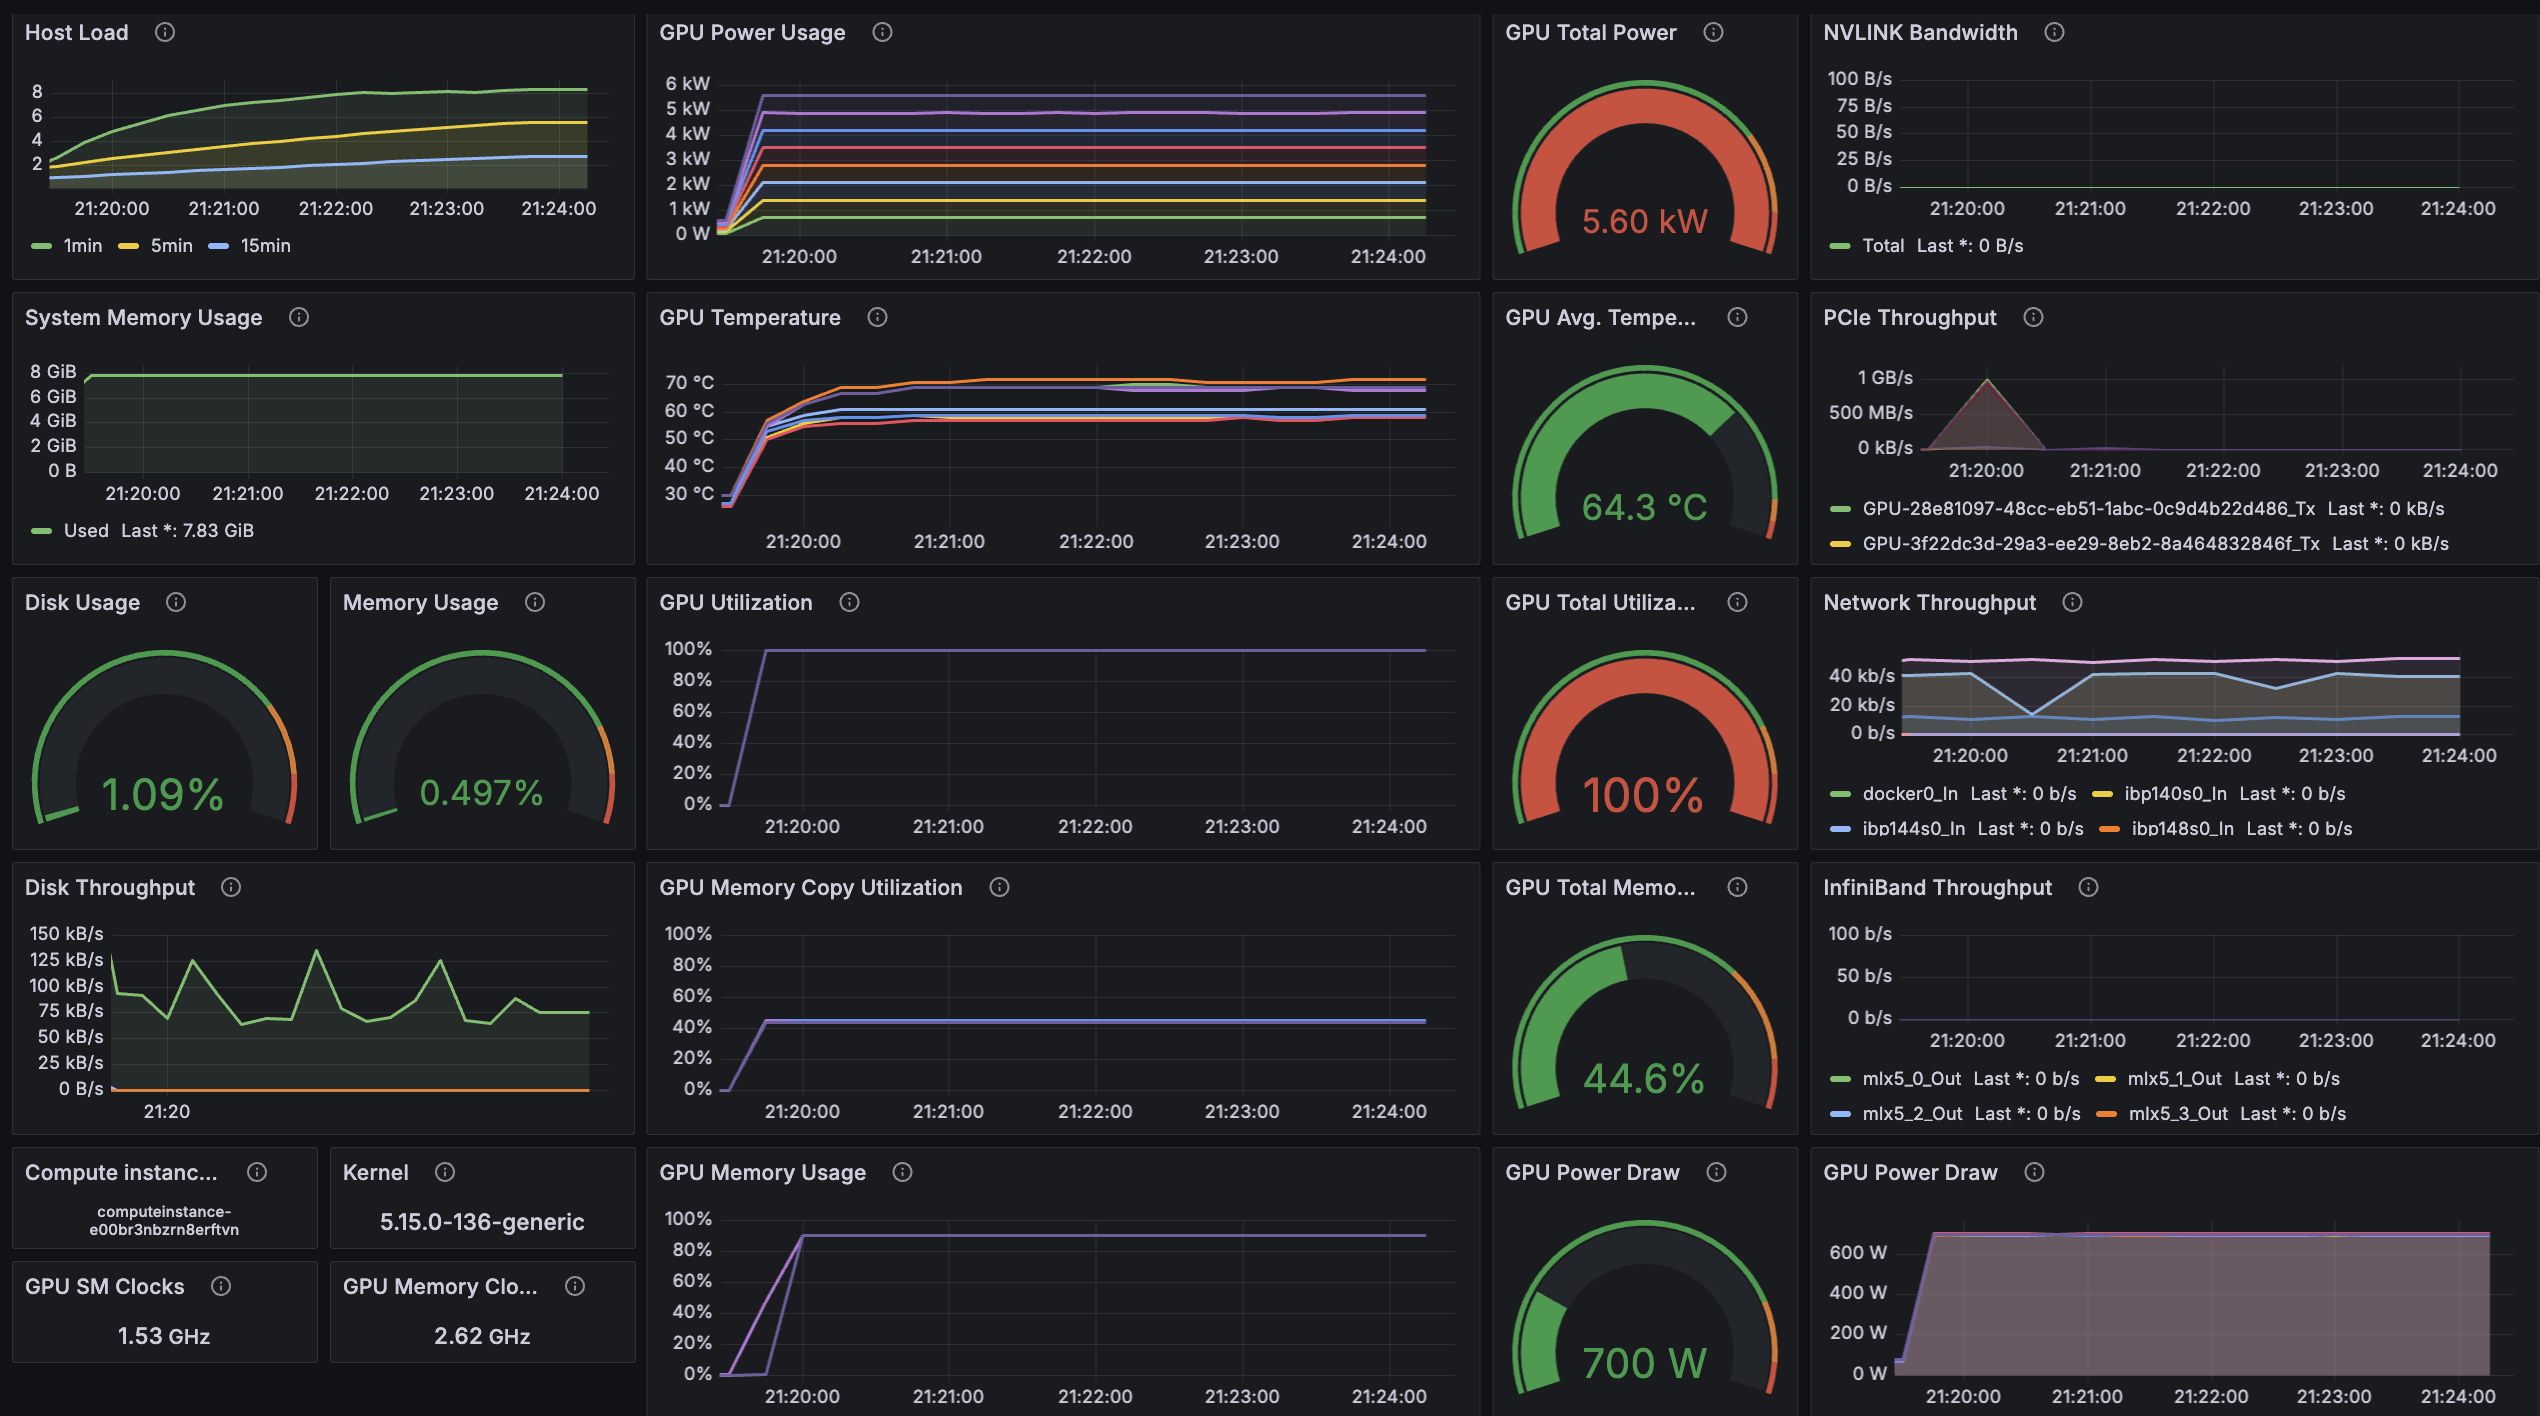Click the GPU Memory Usage info icon
2540x1416 pixels.
pyautogui.click(x=902, y=1172)
